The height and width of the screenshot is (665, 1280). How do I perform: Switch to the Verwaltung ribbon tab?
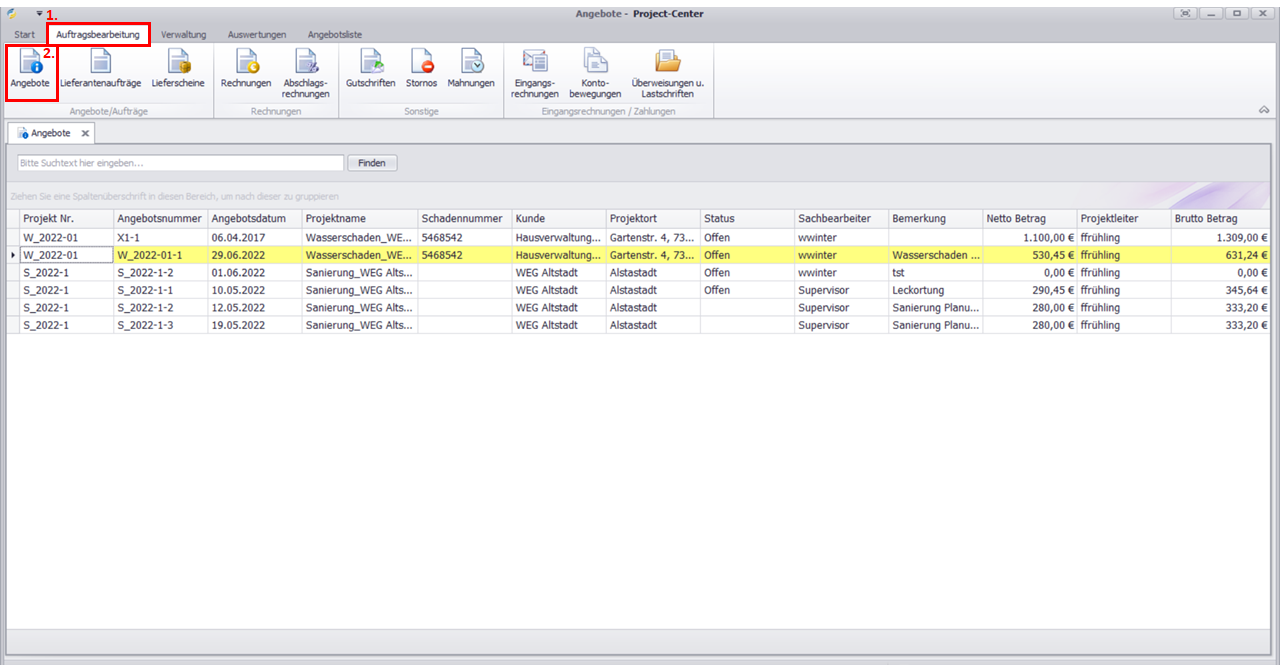(x=183, y=35)
